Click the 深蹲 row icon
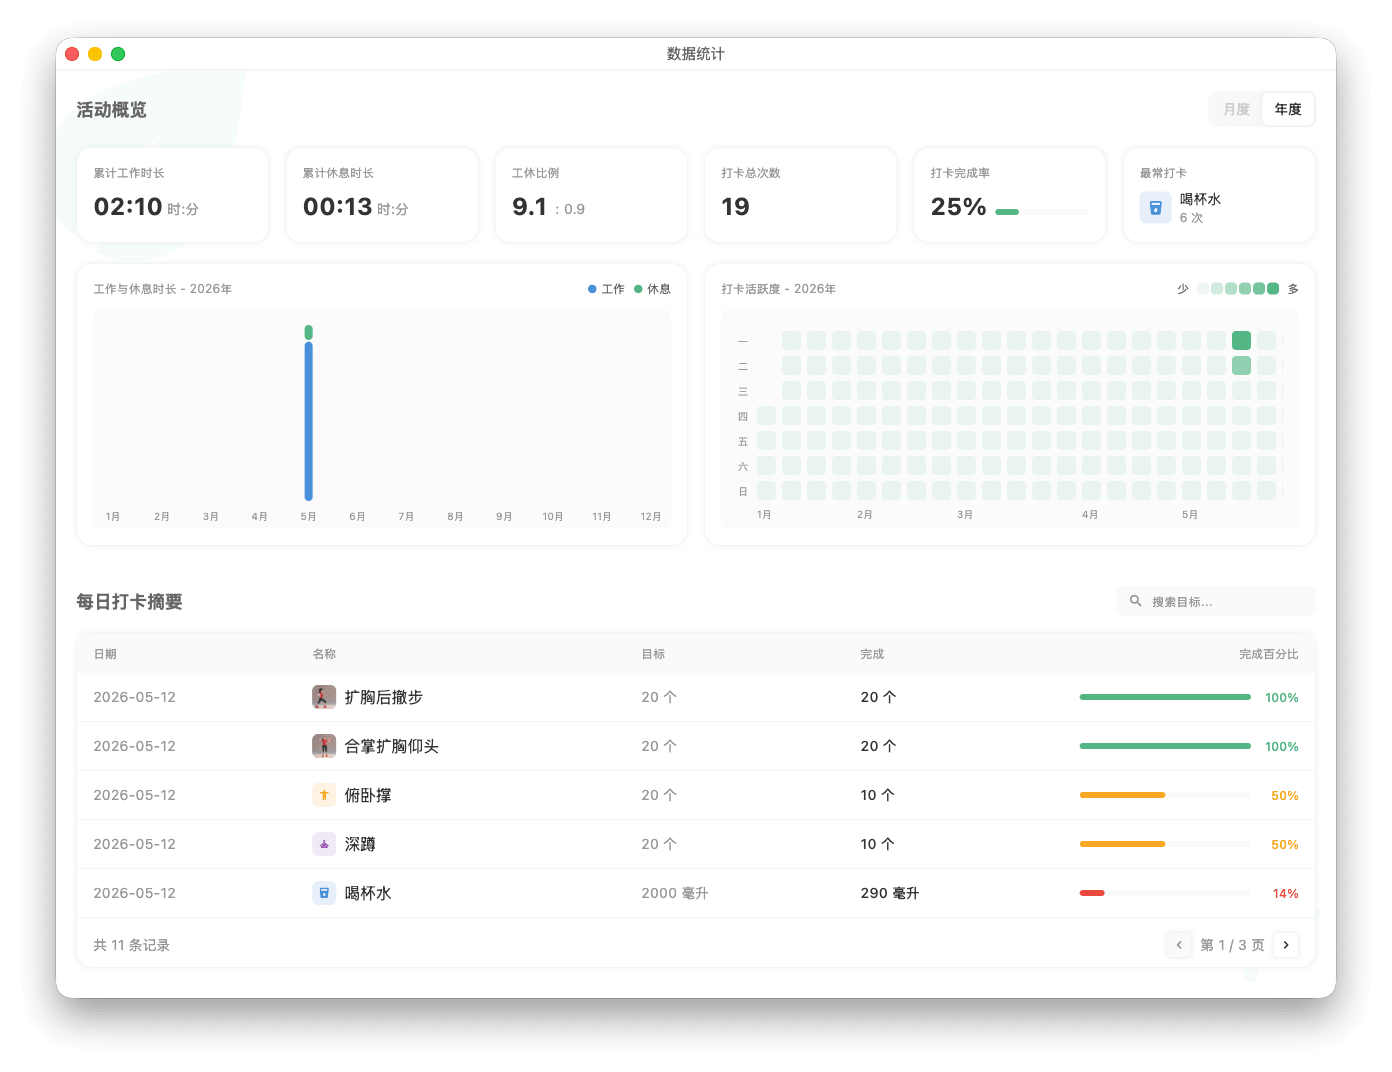Image resolution: width=1392 pixels, height=1072 pixels. [x=324, y=844]
